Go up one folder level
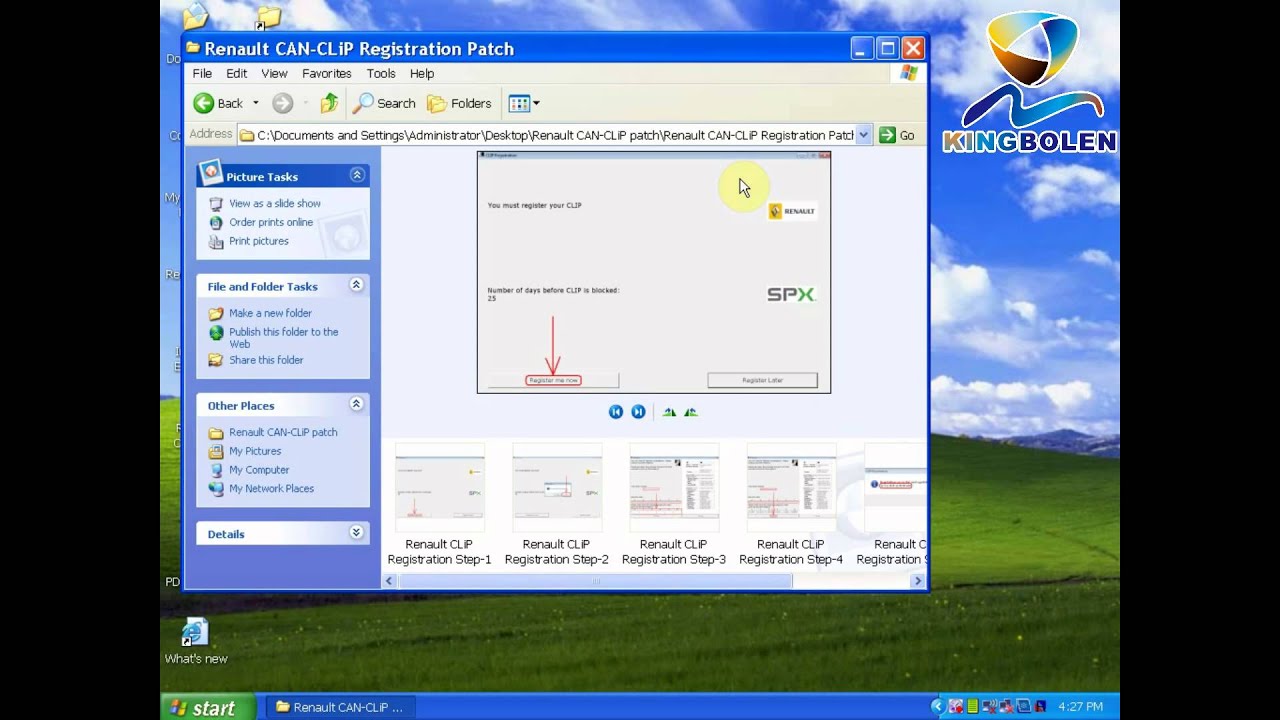Screen dimensions: 1280x720 tap(329, 103)
